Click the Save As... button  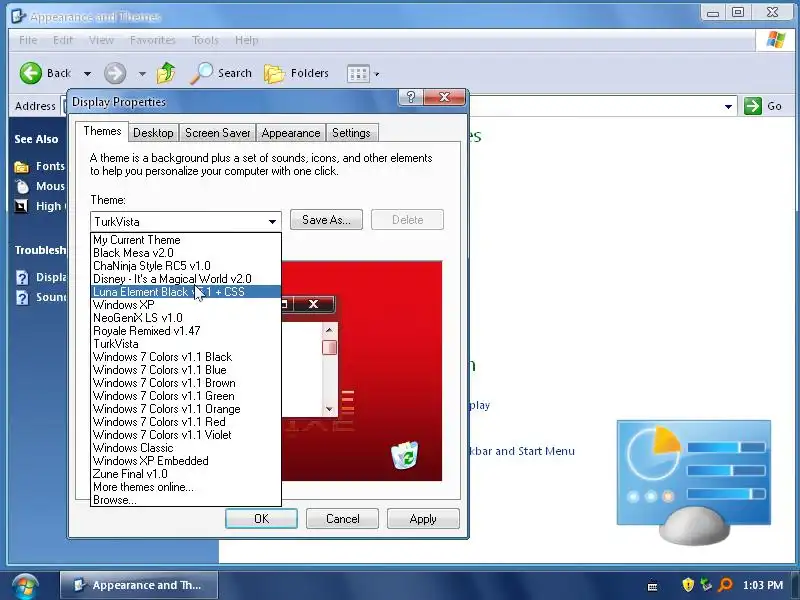[x=327, y=220]
